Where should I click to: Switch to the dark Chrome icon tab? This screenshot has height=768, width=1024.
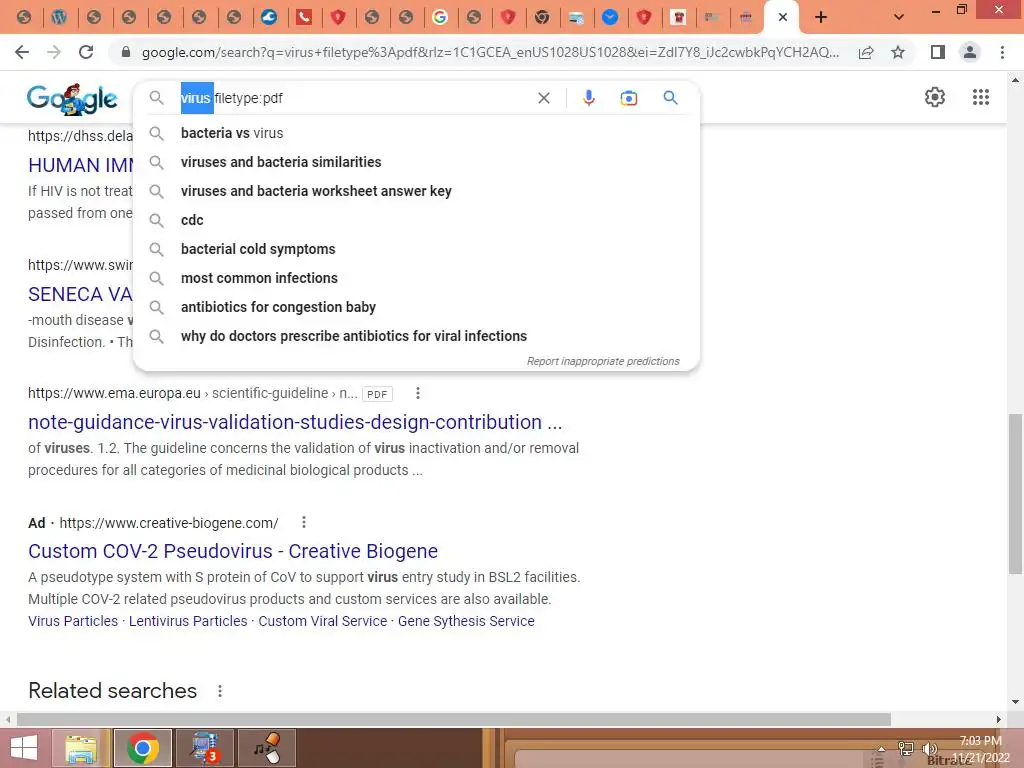point(542,17)
